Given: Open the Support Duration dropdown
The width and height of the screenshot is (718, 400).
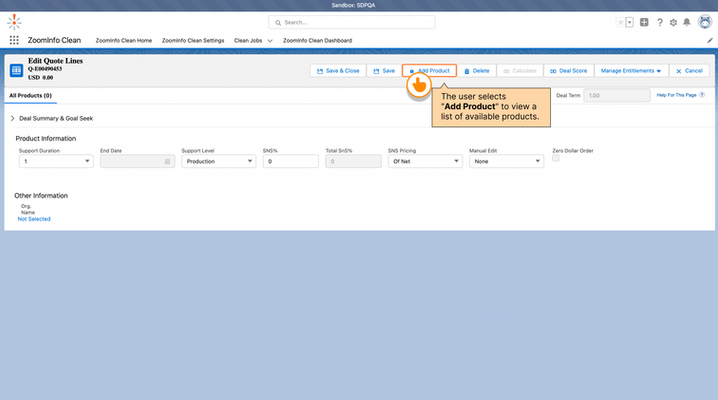Looking at the screenshot, I should pyautogui.click(x=56, y=162).
